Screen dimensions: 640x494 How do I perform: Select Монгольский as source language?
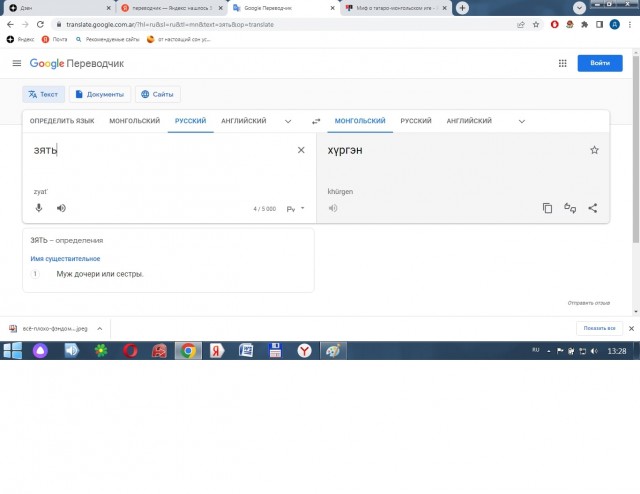coord(135,121)
